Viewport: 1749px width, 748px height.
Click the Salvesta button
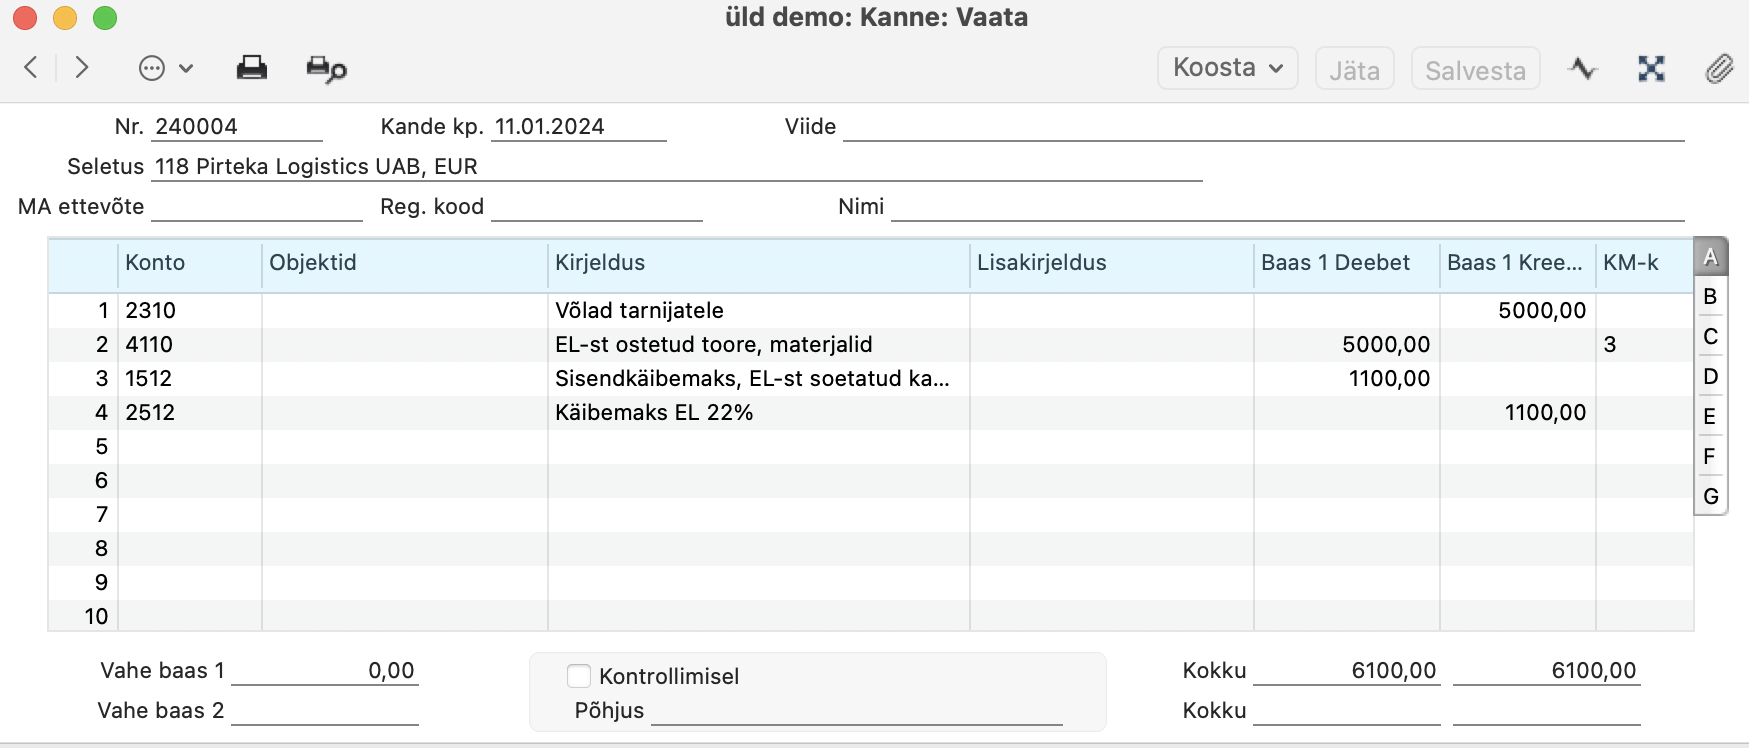point(1475,69)
